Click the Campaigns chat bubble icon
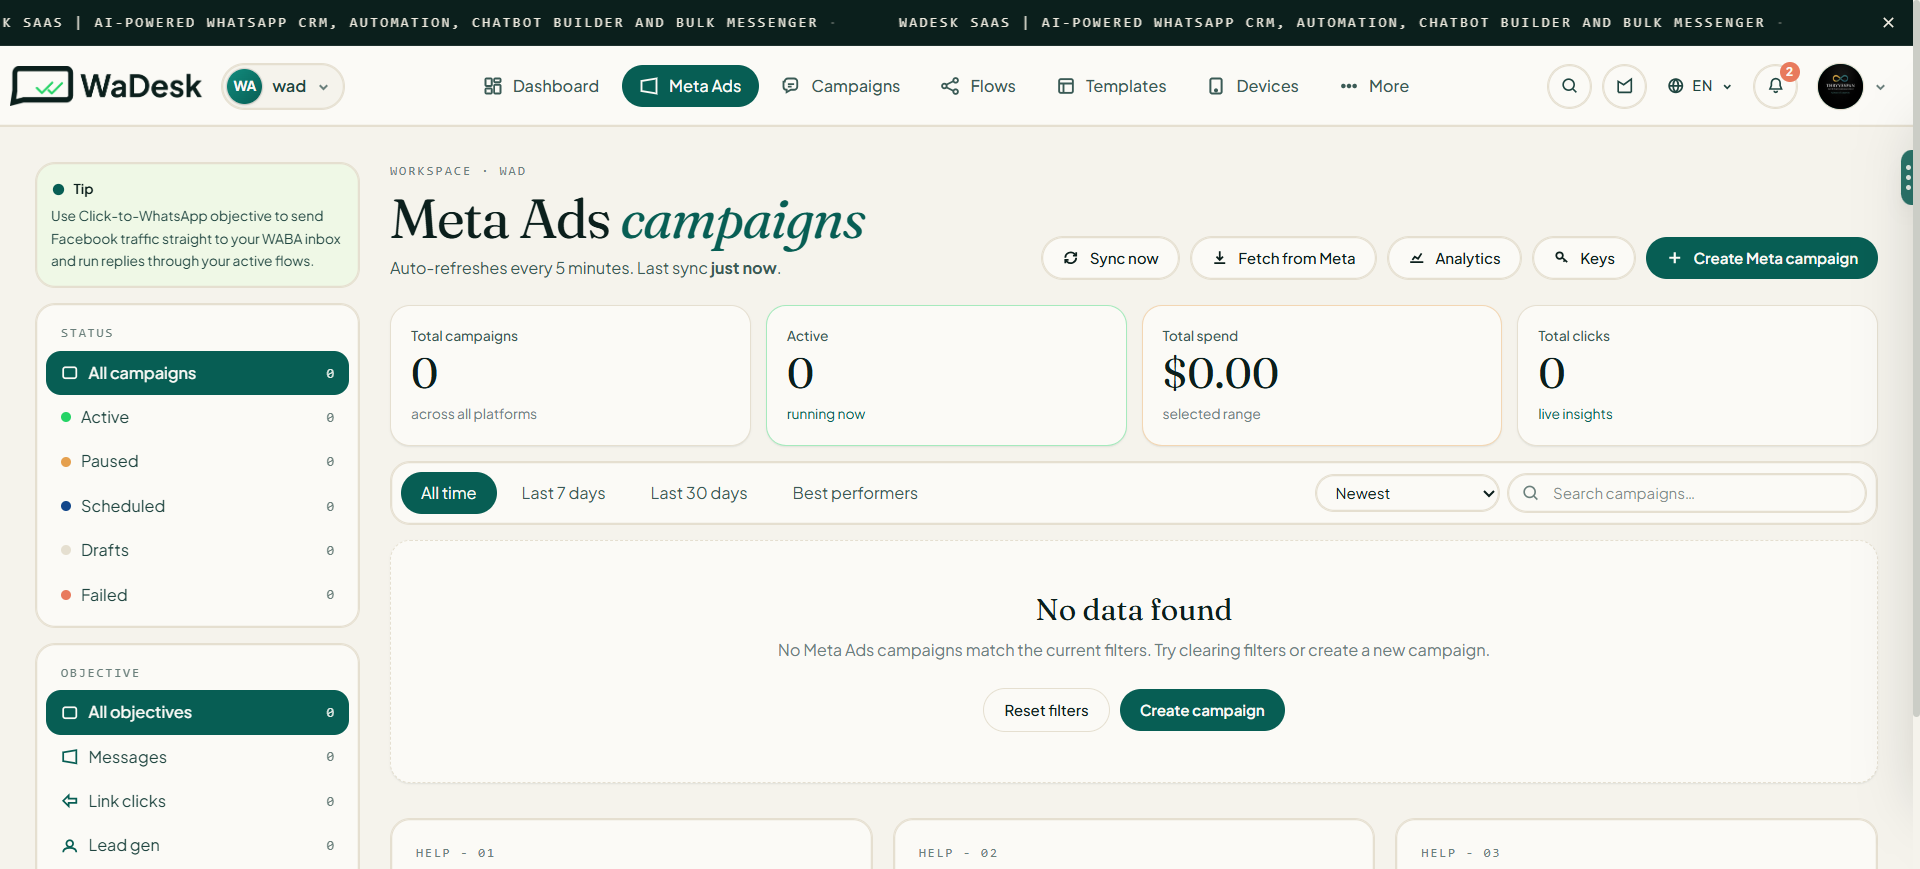This screenshot has width=1920, height=869. 790,86
